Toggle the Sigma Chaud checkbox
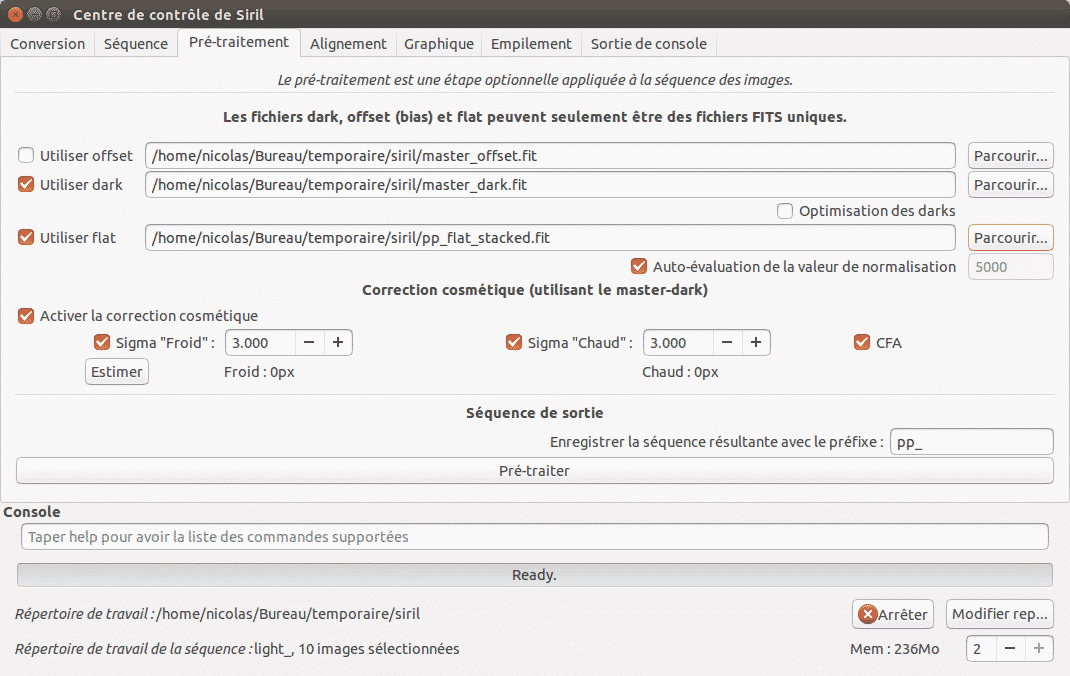The height and width of the screenshot is (676, 1070). pos(514,342)
